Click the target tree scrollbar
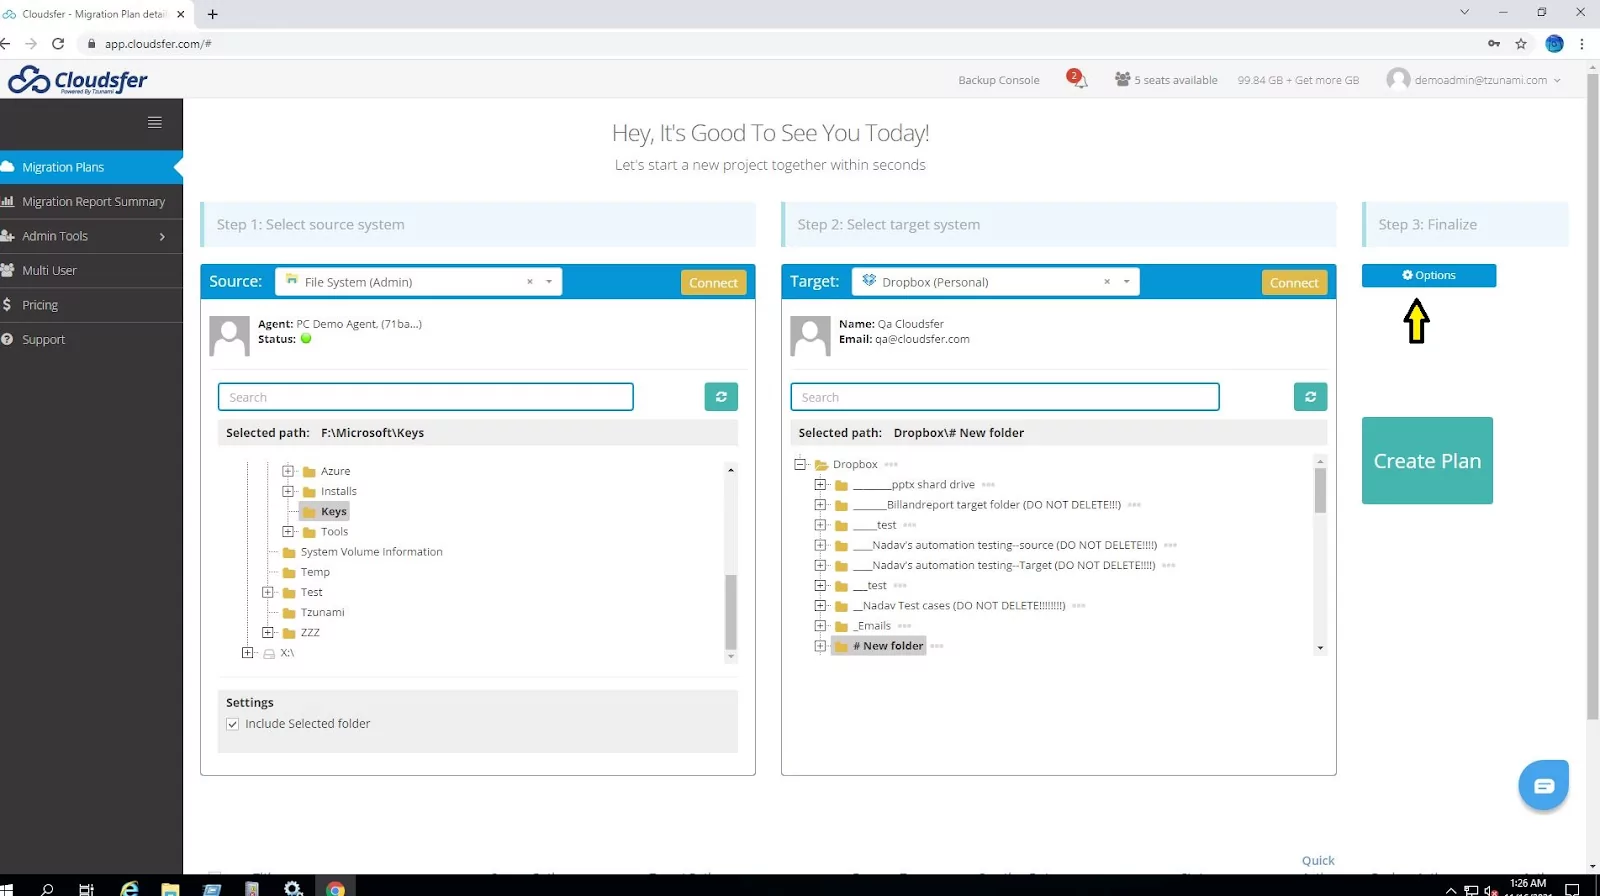 coord(1320,490)
